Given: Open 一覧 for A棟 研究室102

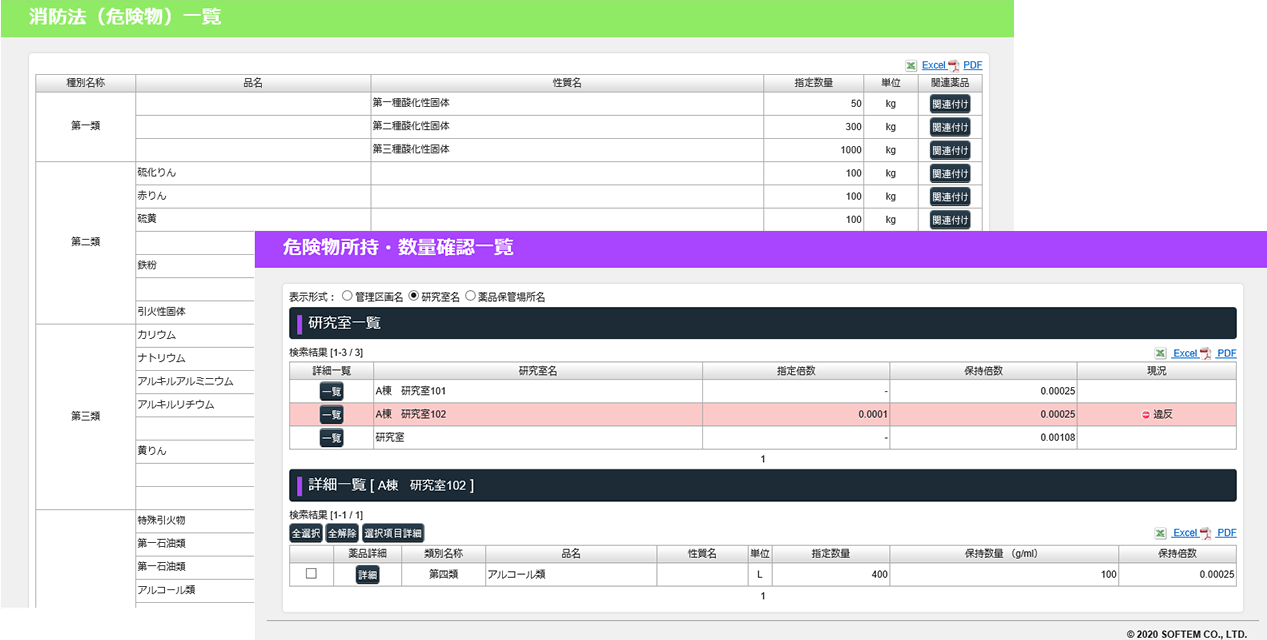Looking at the screenshot, I should point(331,414).
